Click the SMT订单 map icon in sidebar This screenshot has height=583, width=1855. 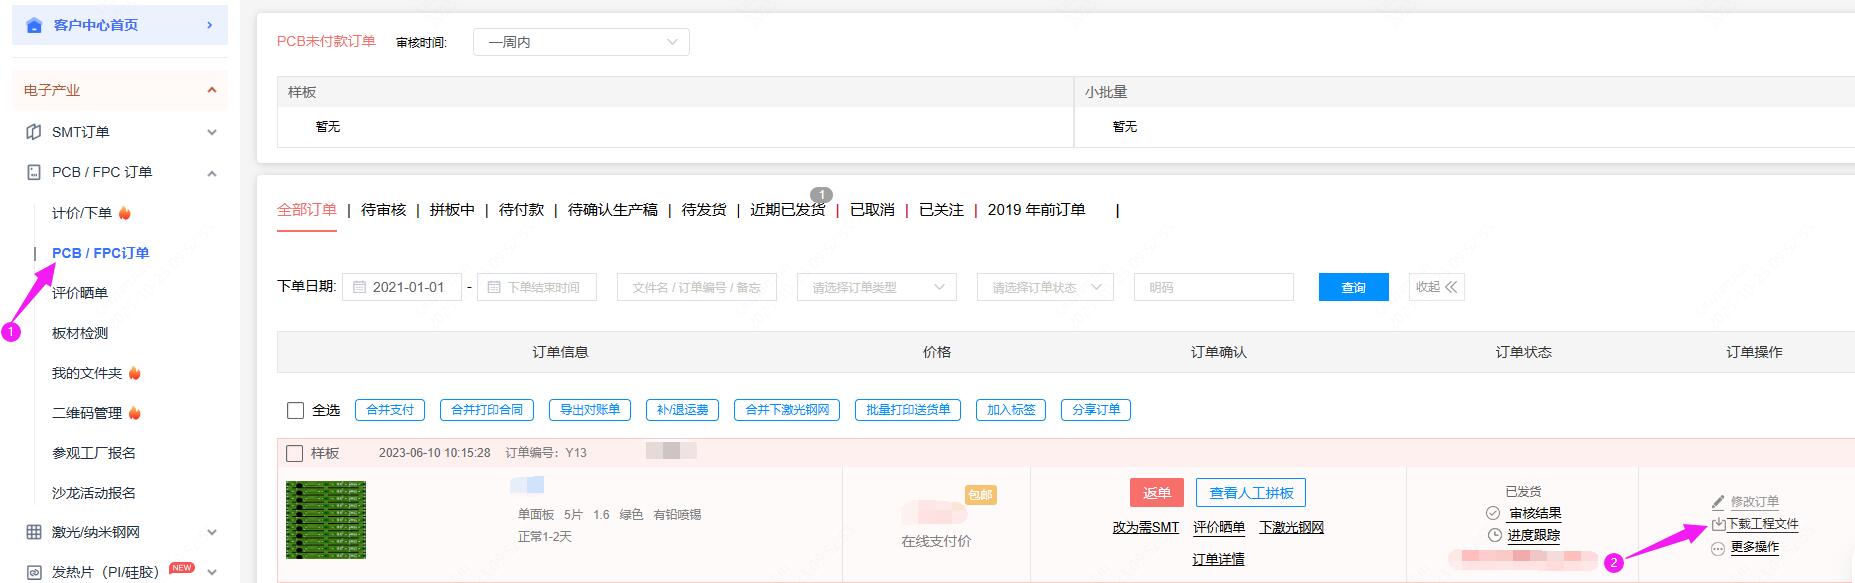click(34, 132)
